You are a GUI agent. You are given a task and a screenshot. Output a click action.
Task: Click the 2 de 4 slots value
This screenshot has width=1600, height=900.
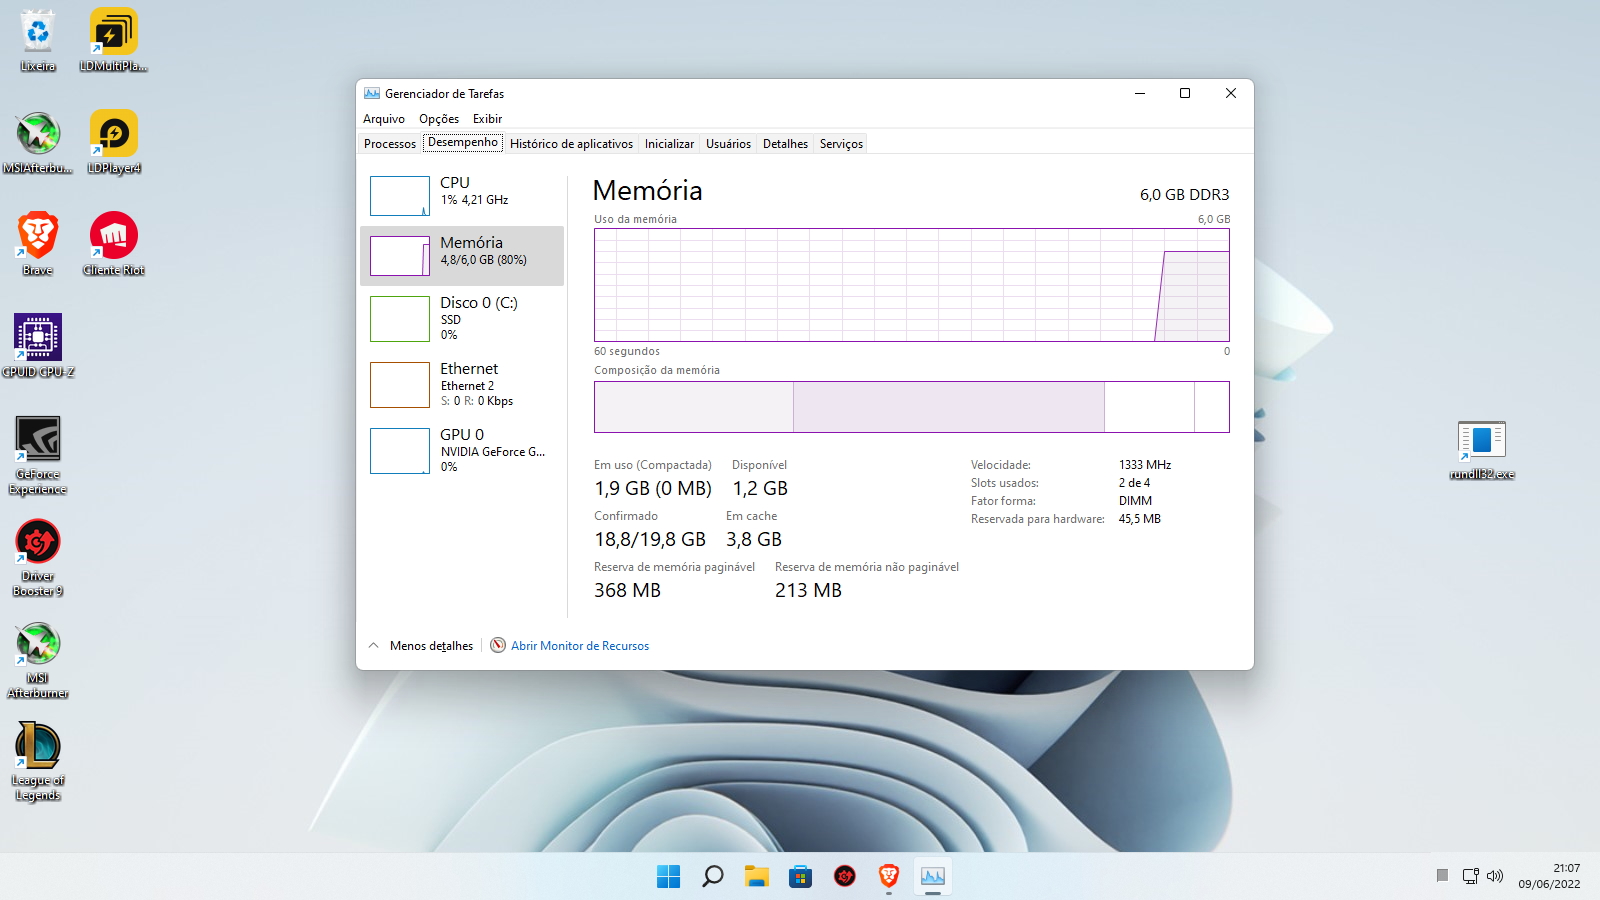coord(1134,483)
